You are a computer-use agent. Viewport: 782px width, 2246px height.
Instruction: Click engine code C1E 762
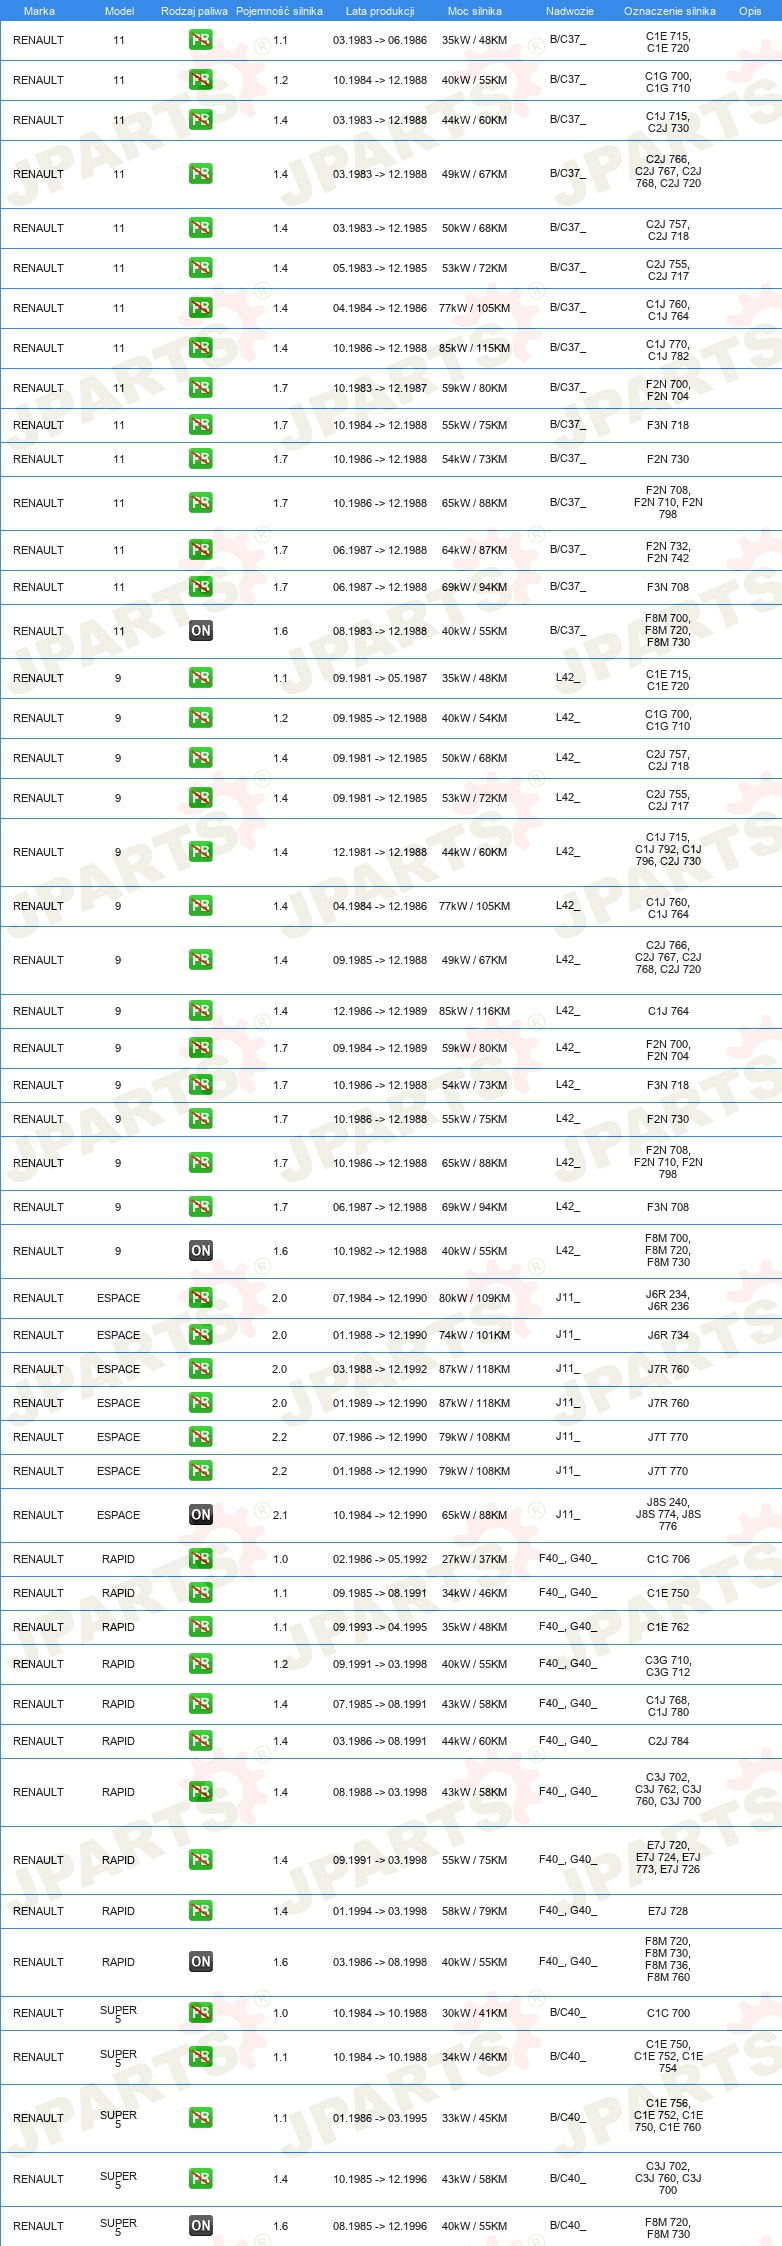tap(668, 1627)
